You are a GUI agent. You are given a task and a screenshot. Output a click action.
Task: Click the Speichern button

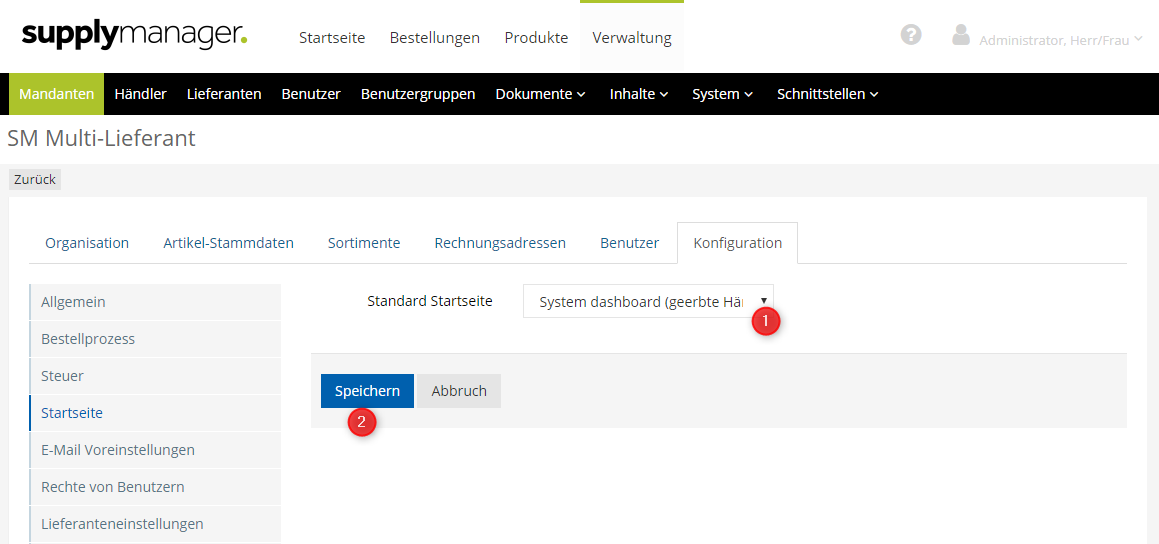367,391
